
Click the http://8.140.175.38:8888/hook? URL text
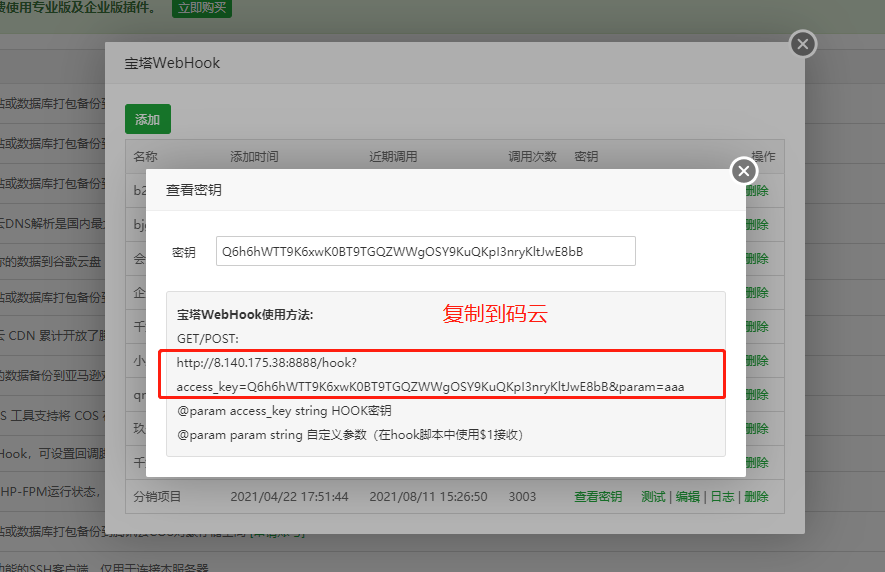pos(266,363)
